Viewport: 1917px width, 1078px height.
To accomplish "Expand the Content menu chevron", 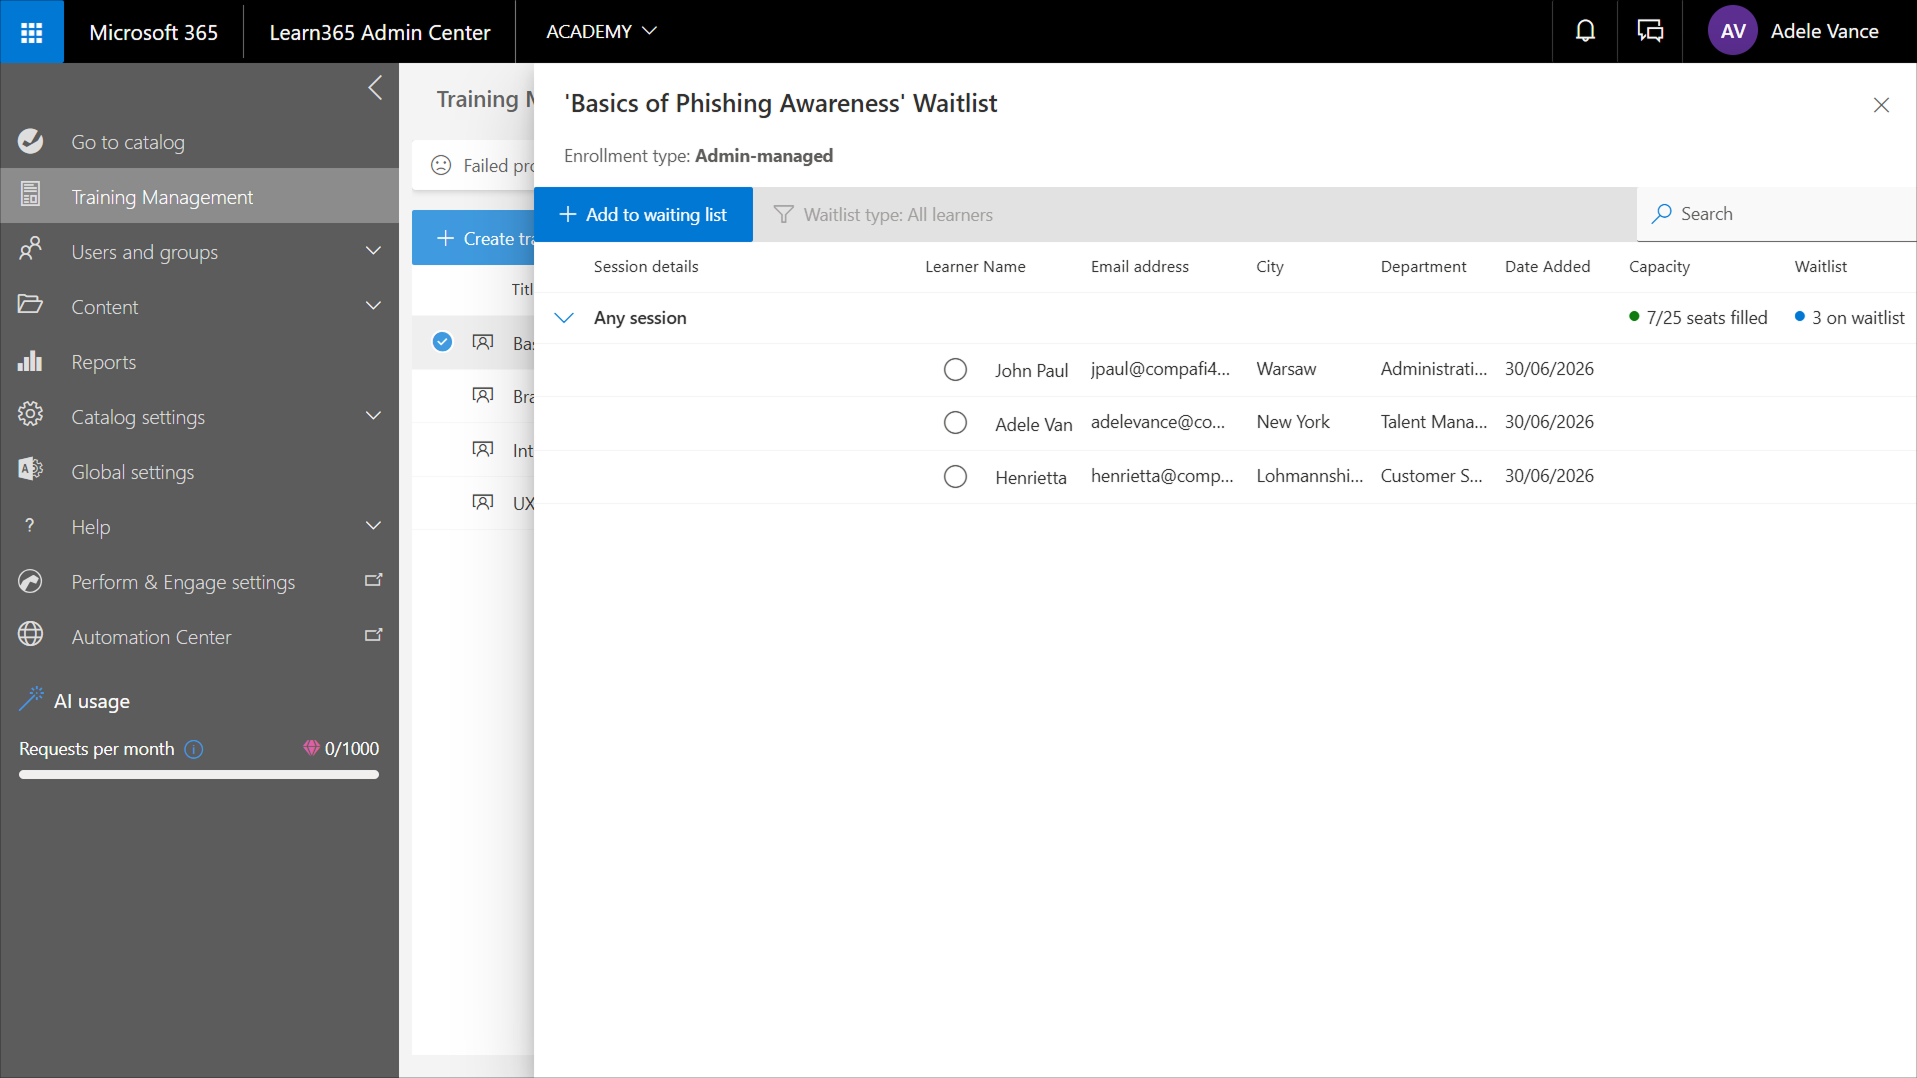I will pos(374,306).
